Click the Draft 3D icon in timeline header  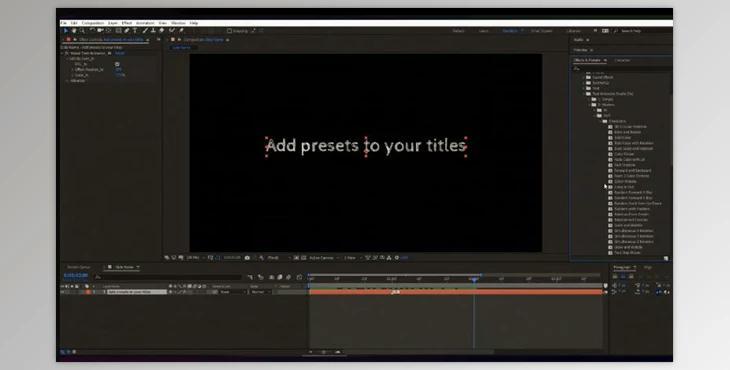tap(261, 277)
